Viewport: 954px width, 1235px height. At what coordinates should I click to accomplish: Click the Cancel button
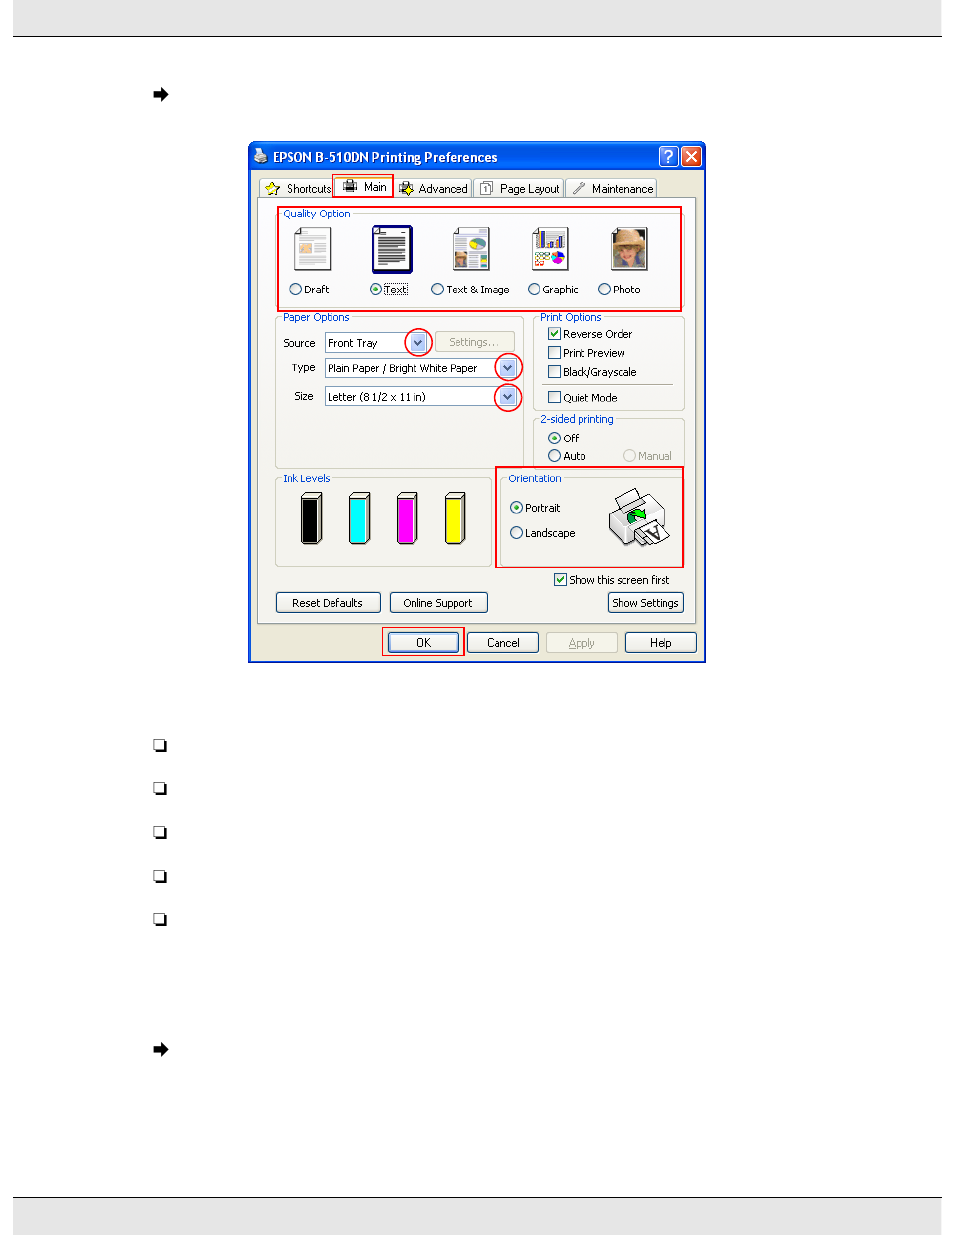503,642
